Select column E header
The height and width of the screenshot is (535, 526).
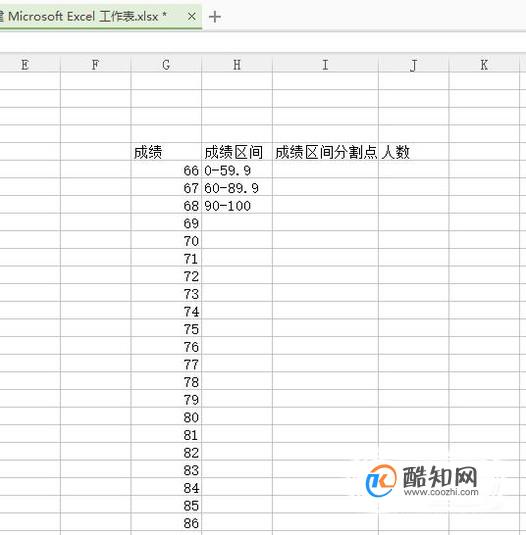pyautogui.click(x=25, y=64)
